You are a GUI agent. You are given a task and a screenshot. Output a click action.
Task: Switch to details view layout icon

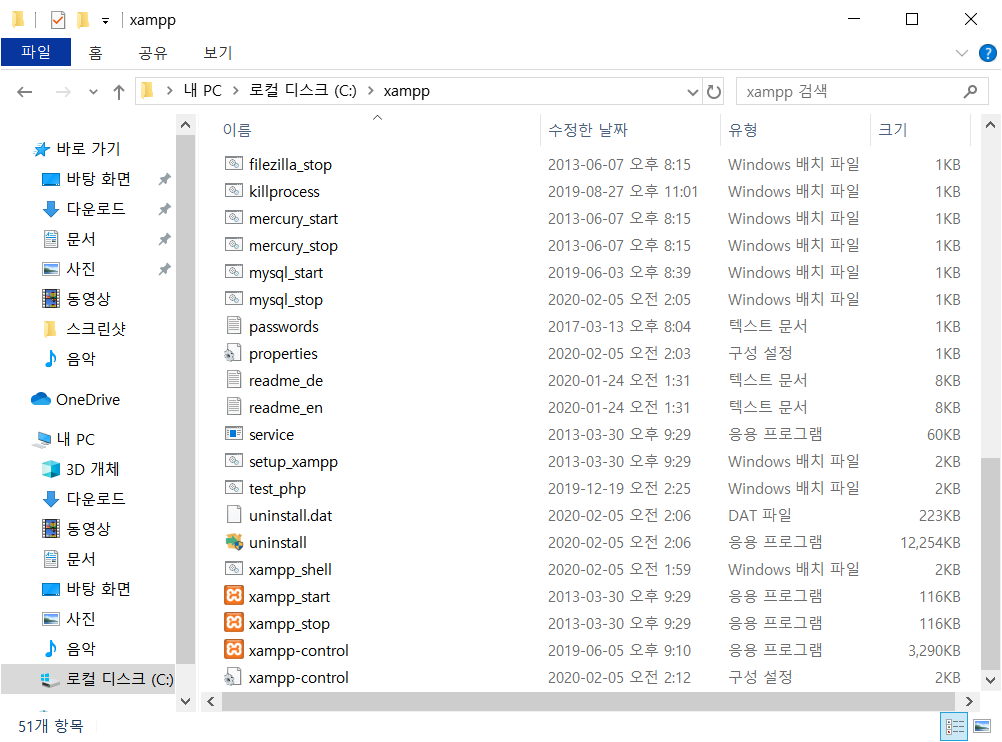pyautogui.click(x=954, y=725)
